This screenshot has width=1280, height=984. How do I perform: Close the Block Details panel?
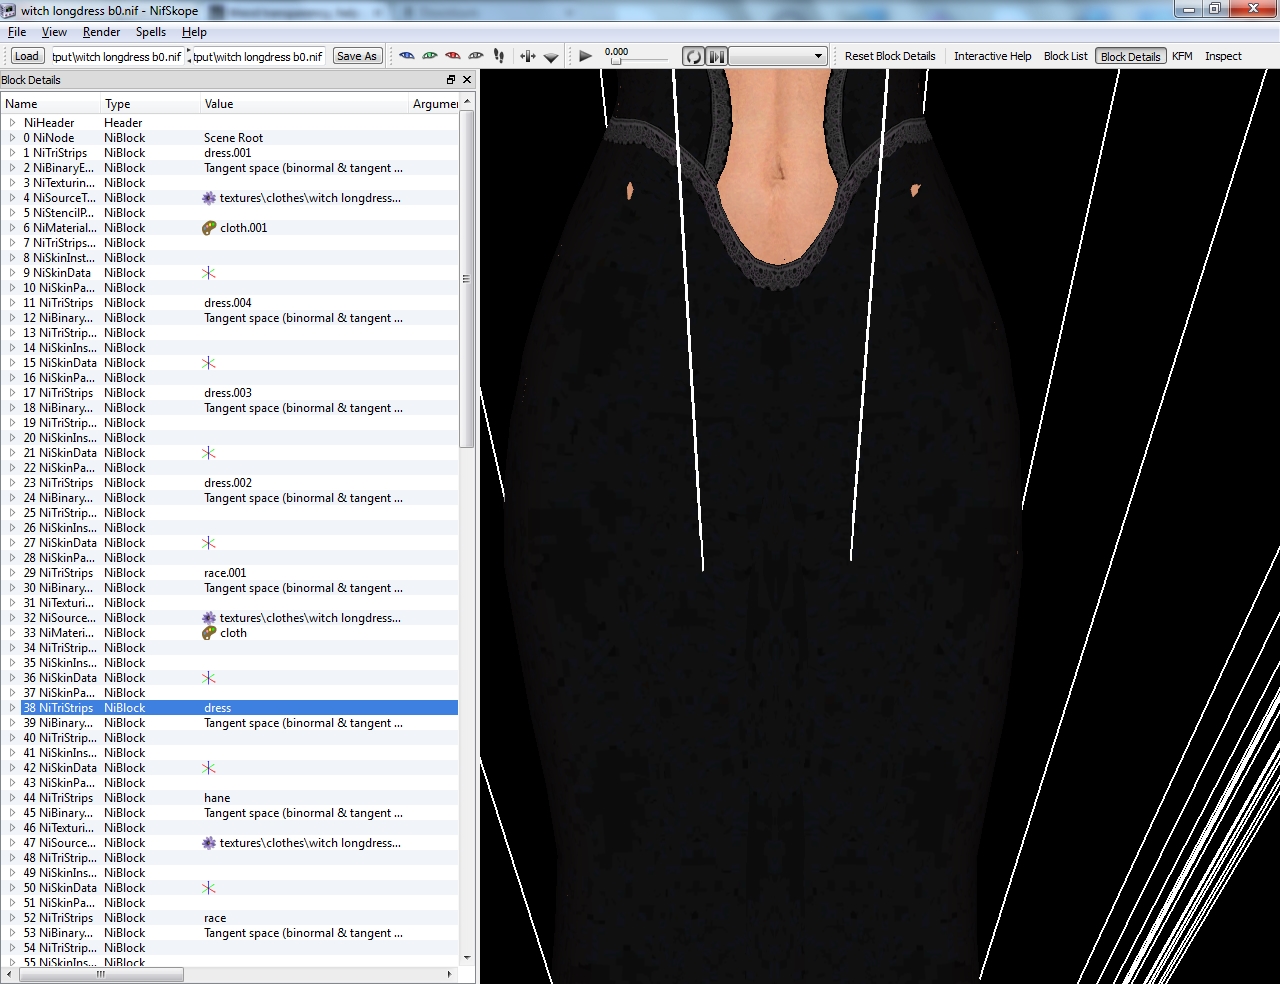pyautogui.click(x=467, y=80)
